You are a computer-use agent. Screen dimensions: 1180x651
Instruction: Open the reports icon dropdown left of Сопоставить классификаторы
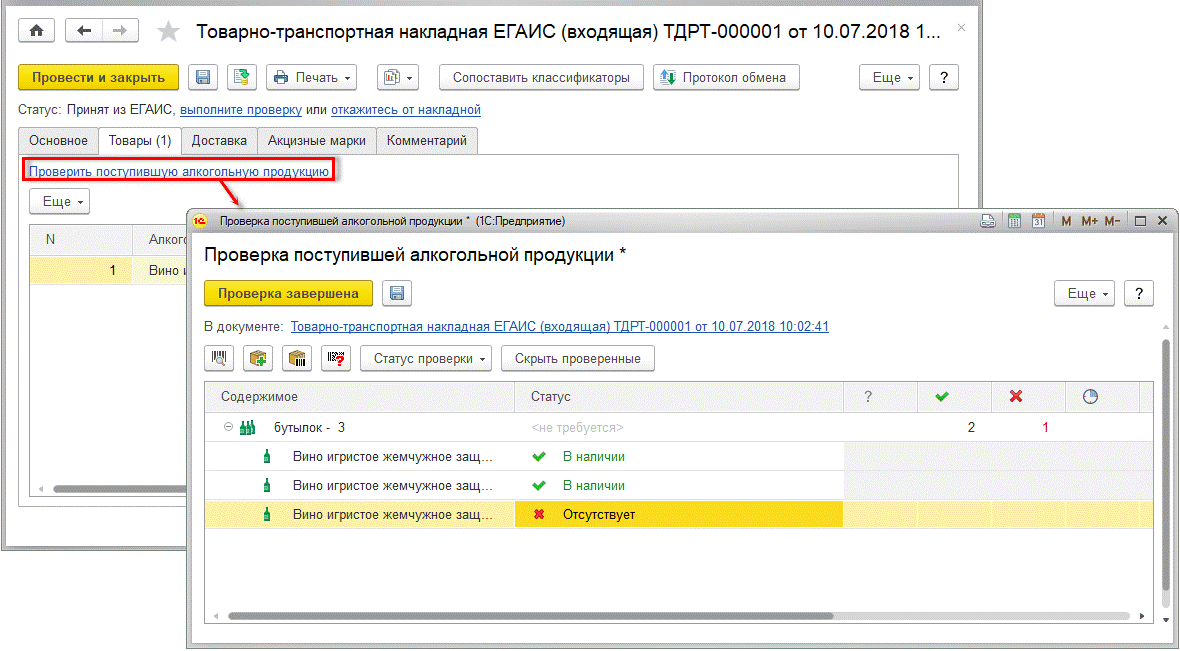(398, 78)
